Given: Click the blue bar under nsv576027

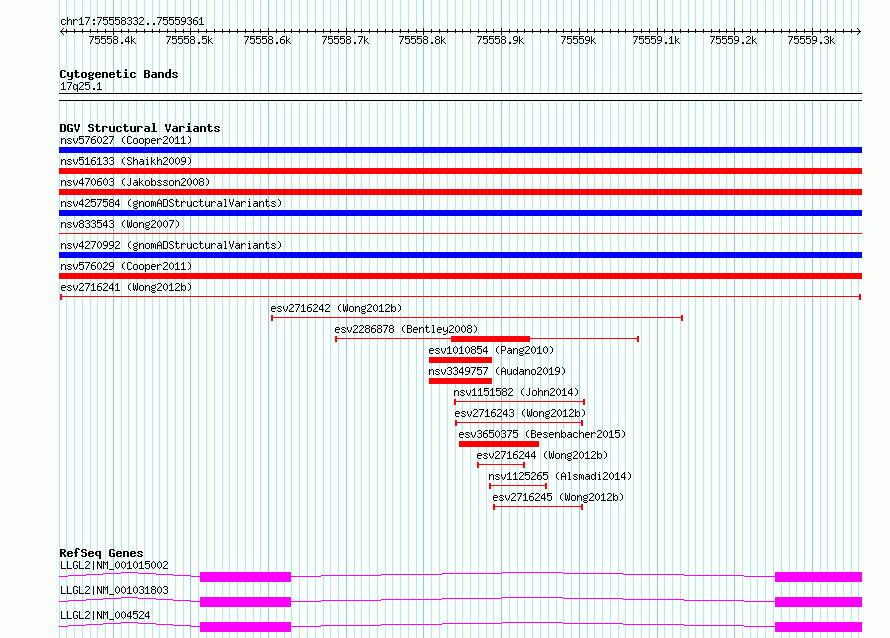Looking at the screenshot, I should pyautogui.click(x=460, y=150).
